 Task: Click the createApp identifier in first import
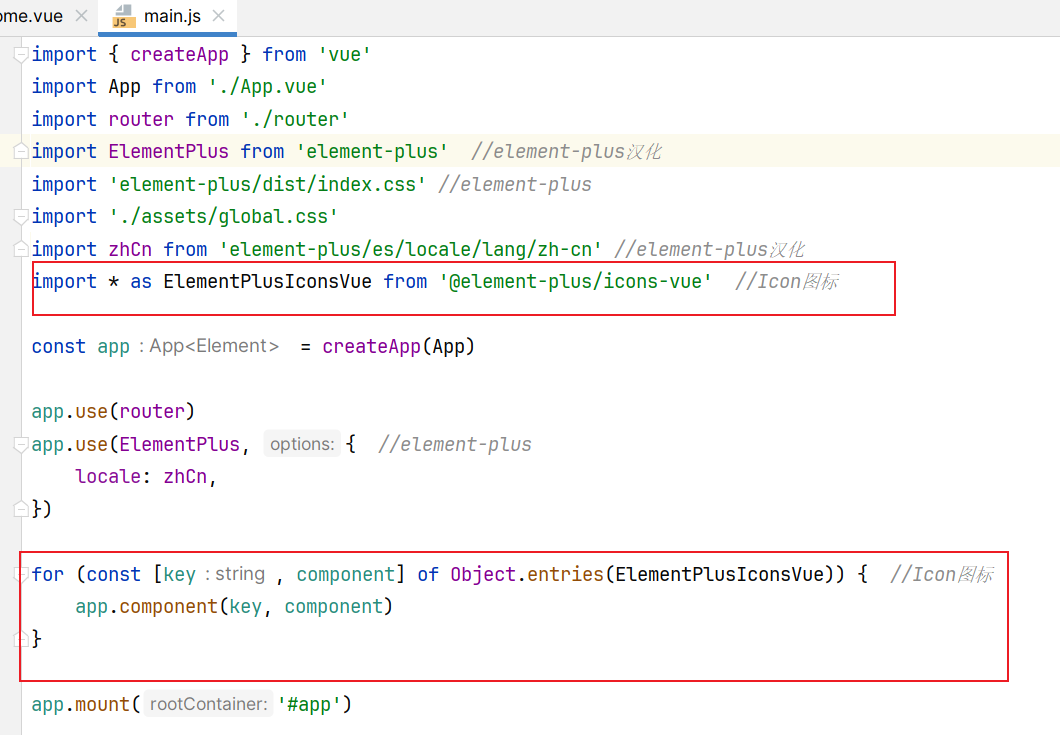pyautogui.click(x=179, y=54)
